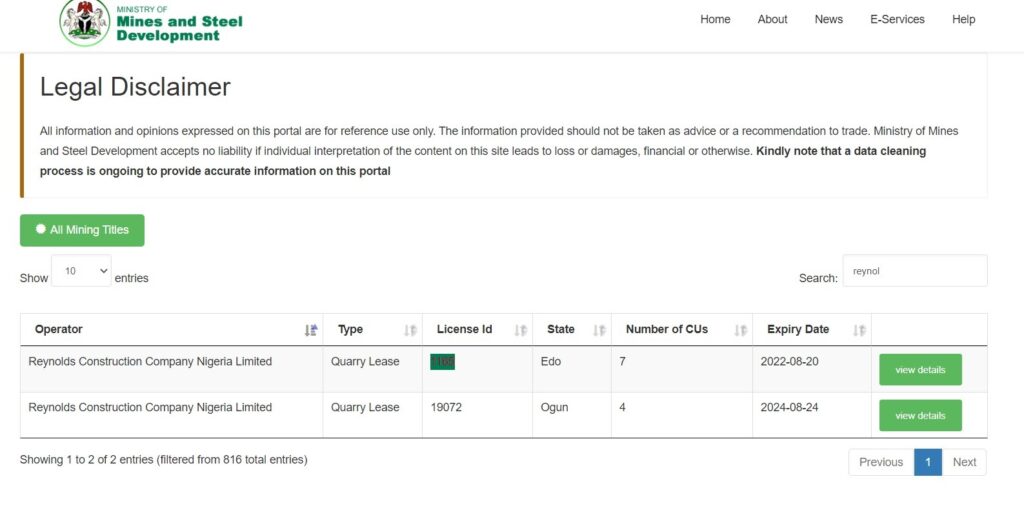Click the State column header text

[561, 329]
